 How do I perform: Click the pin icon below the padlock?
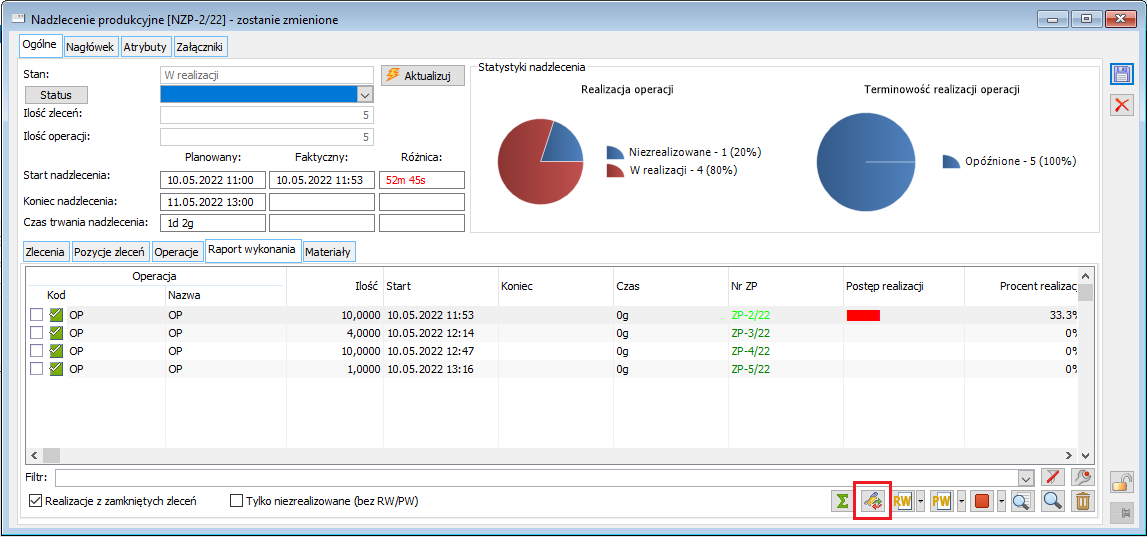pyautogui.click(x=1121, y=514)
